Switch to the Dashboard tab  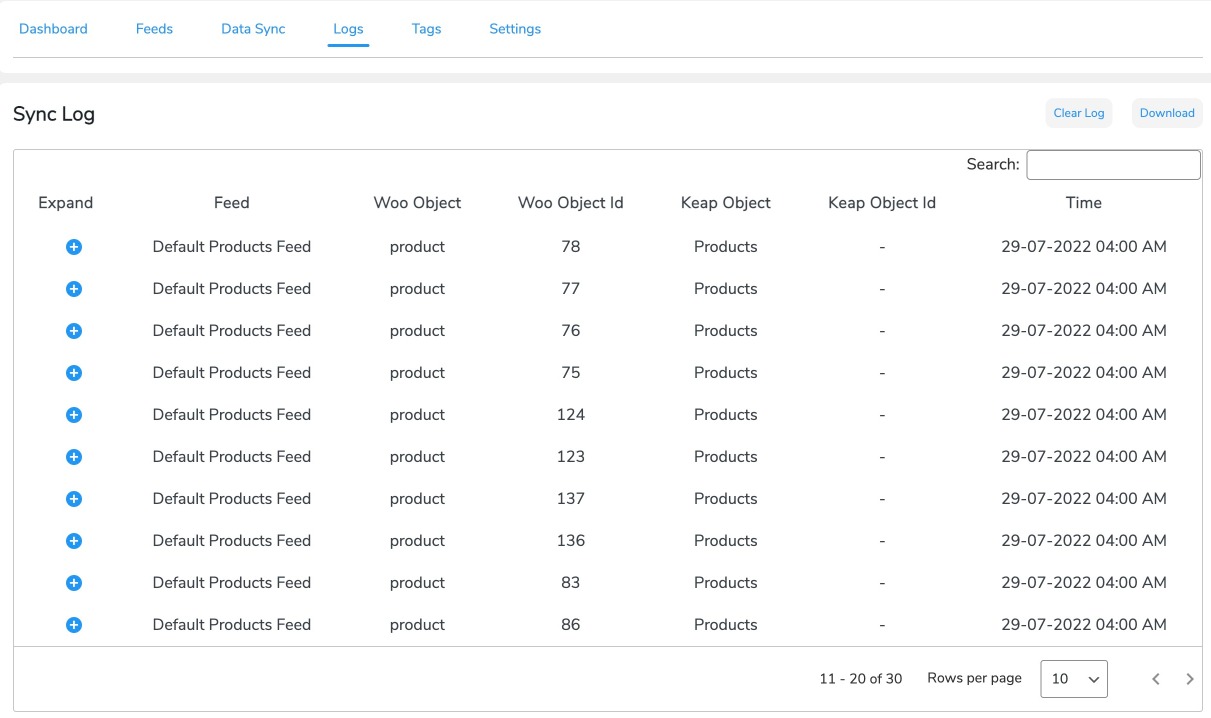point(53,29)
